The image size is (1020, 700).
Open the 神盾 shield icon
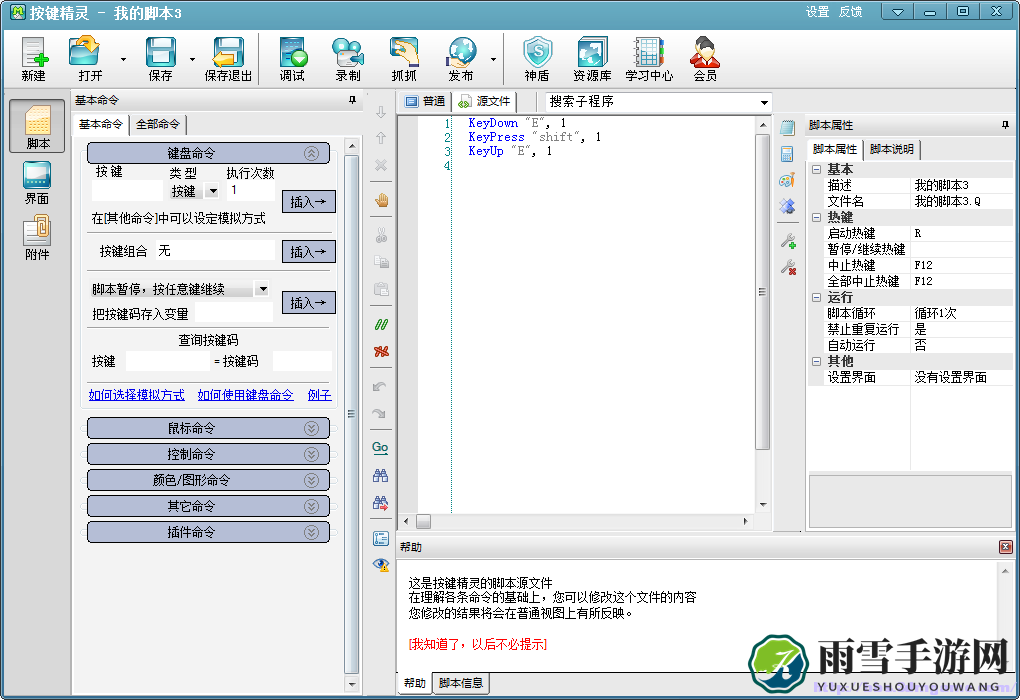pos(537,59)
